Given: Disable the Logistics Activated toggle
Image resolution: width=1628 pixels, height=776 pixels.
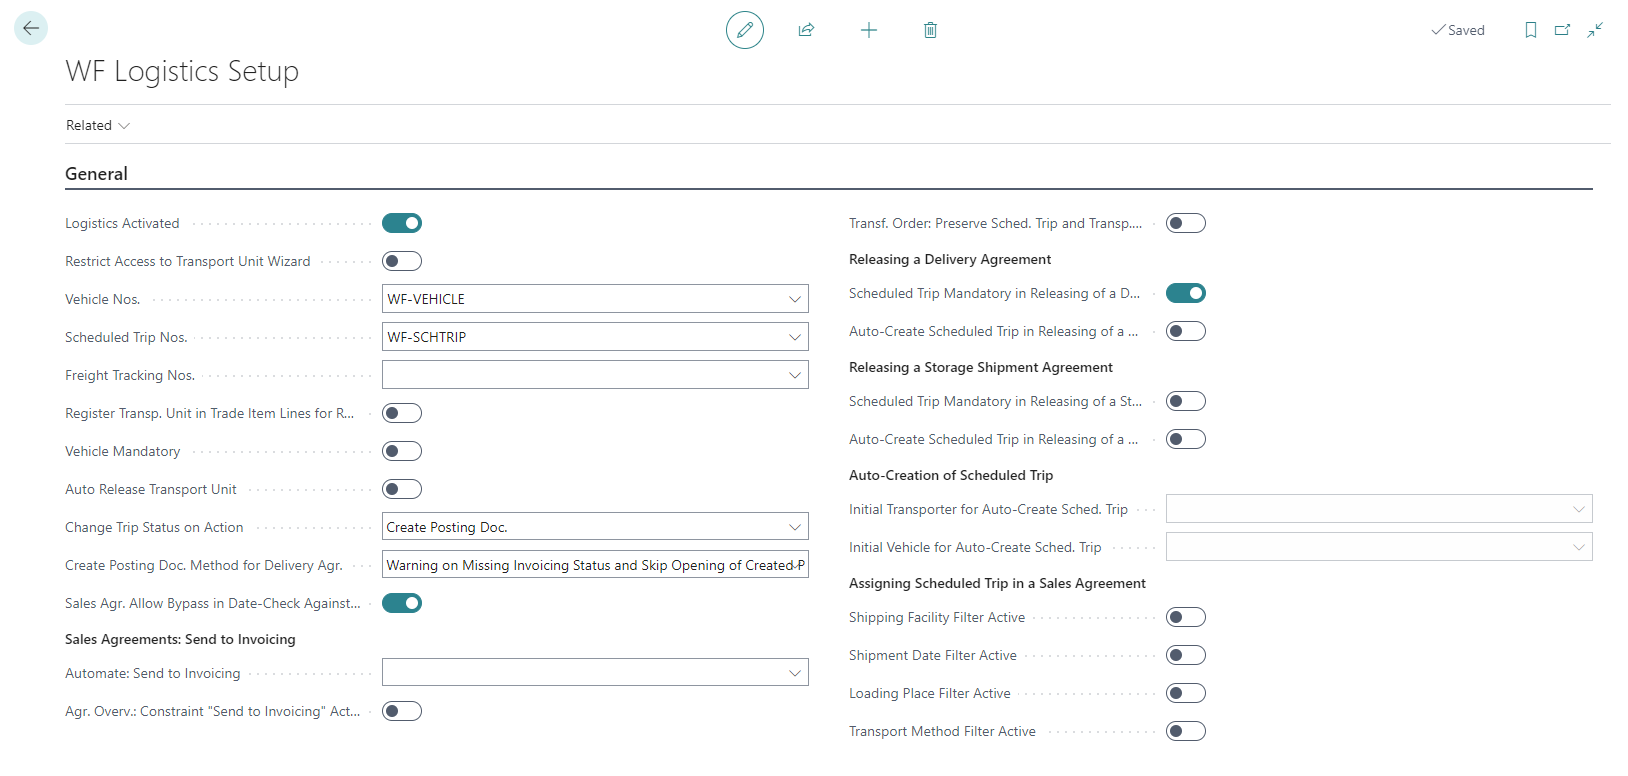Looking at the screenshot, I should [x=402, y=223].
